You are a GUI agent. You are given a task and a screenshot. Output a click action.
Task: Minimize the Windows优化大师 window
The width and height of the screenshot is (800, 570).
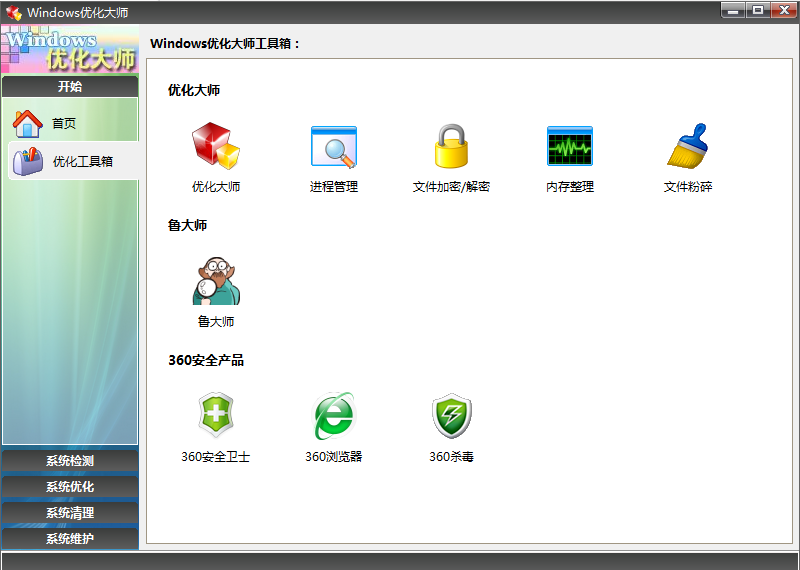[734, 10]
